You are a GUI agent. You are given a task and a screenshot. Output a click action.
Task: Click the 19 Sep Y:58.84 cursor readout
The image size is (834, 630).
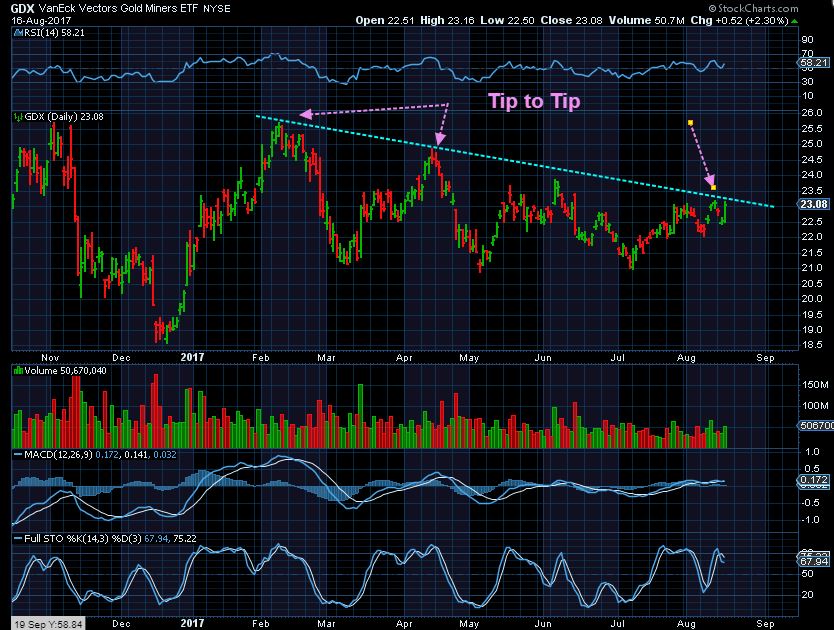(x=48, y=624)
